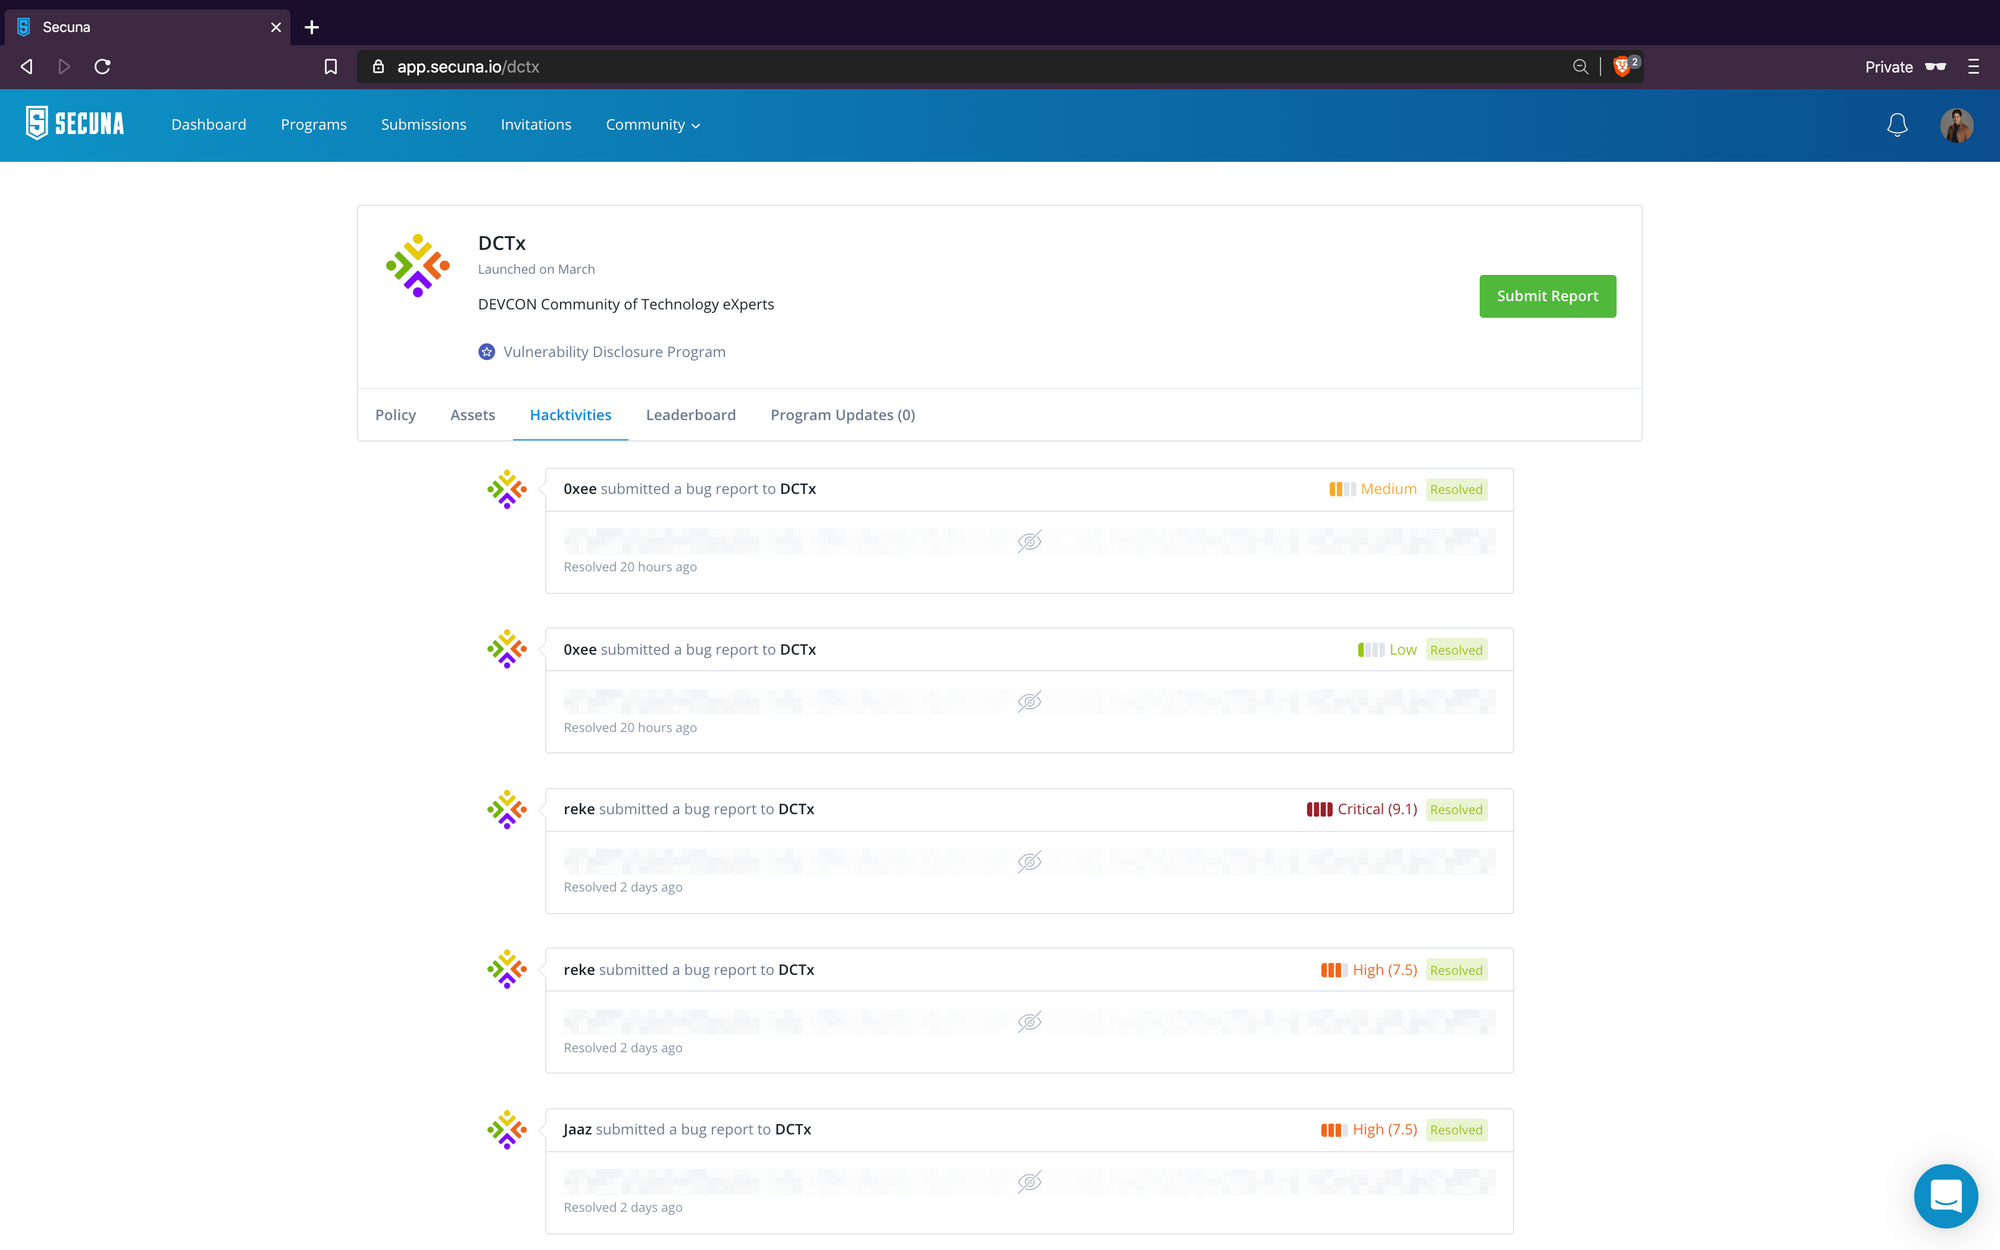Select the Hacktivities tab

coord(570,415)
